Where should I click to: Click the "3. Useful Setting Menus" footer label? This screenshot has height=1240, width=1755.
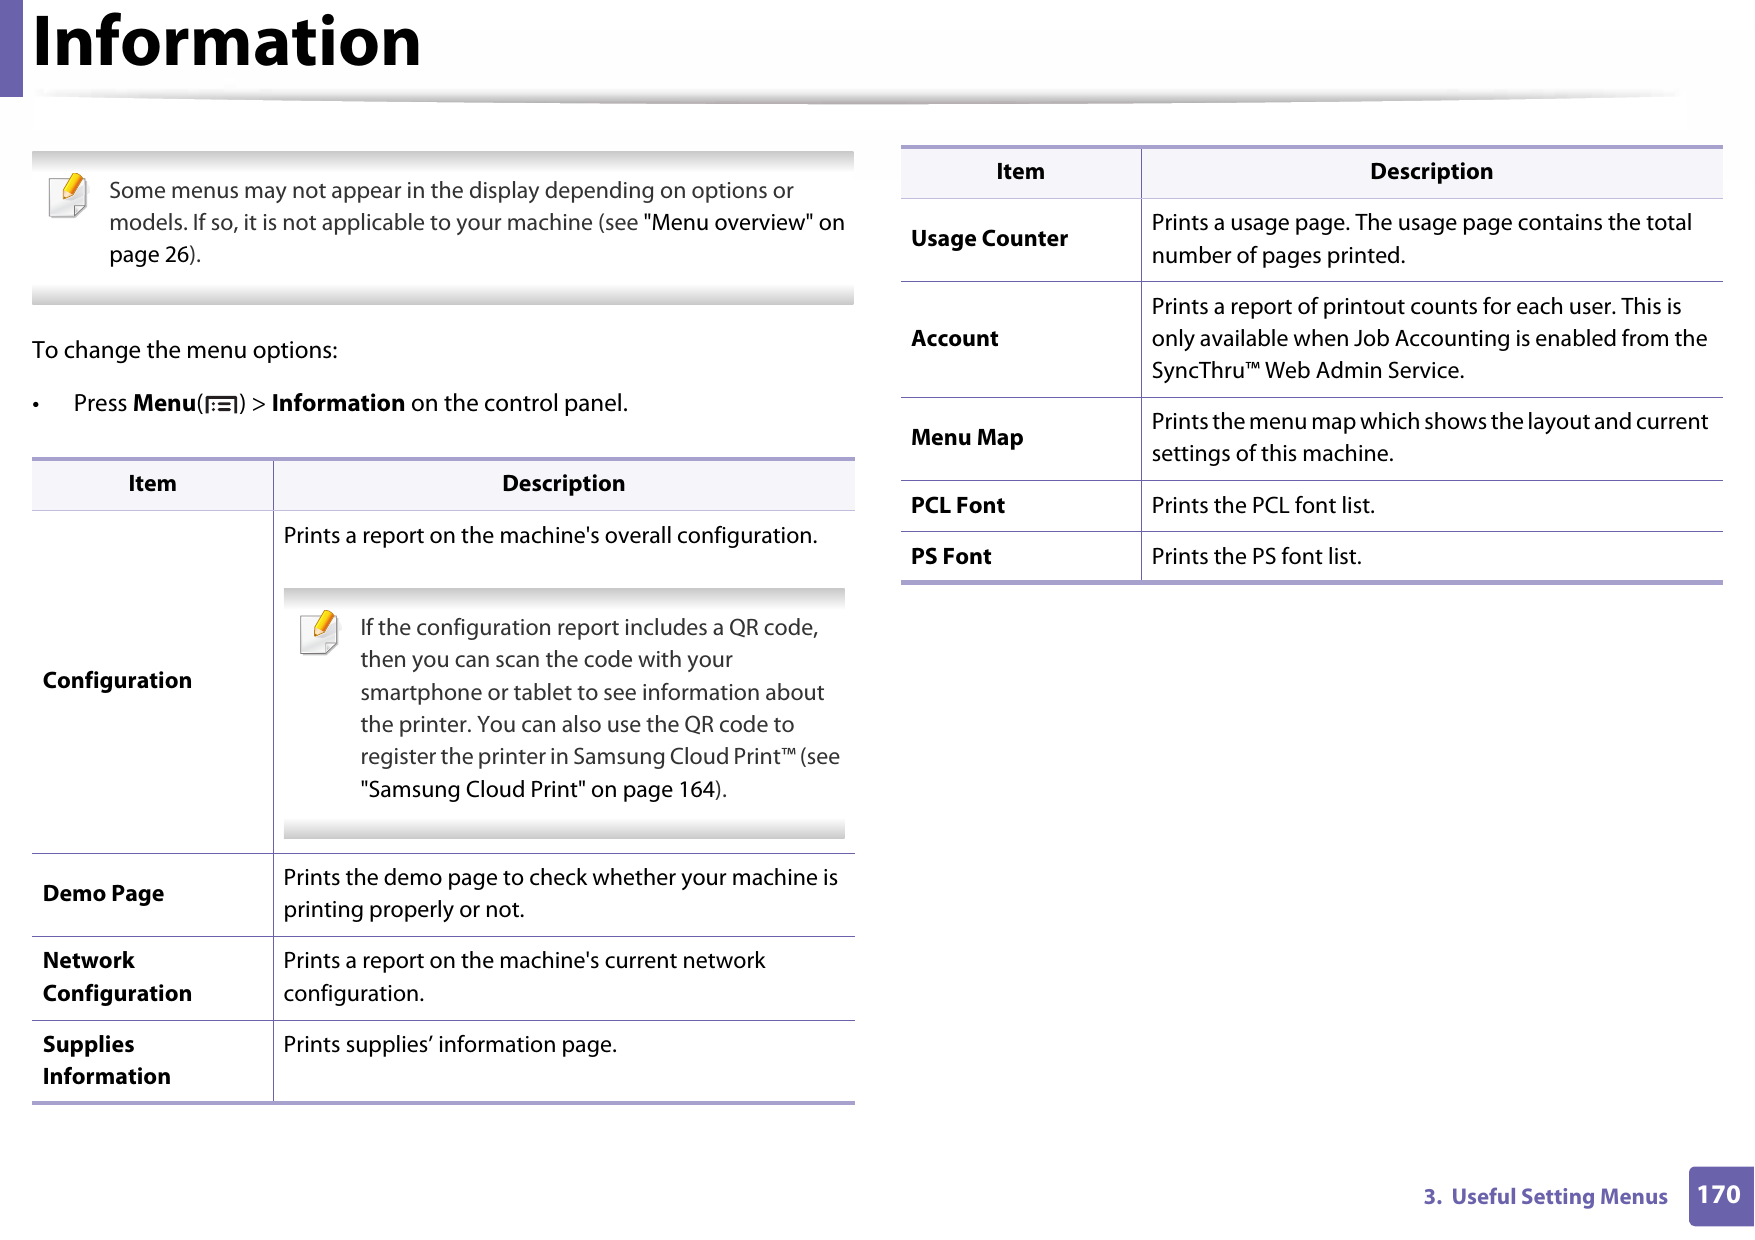(x=1545, y=1197)
